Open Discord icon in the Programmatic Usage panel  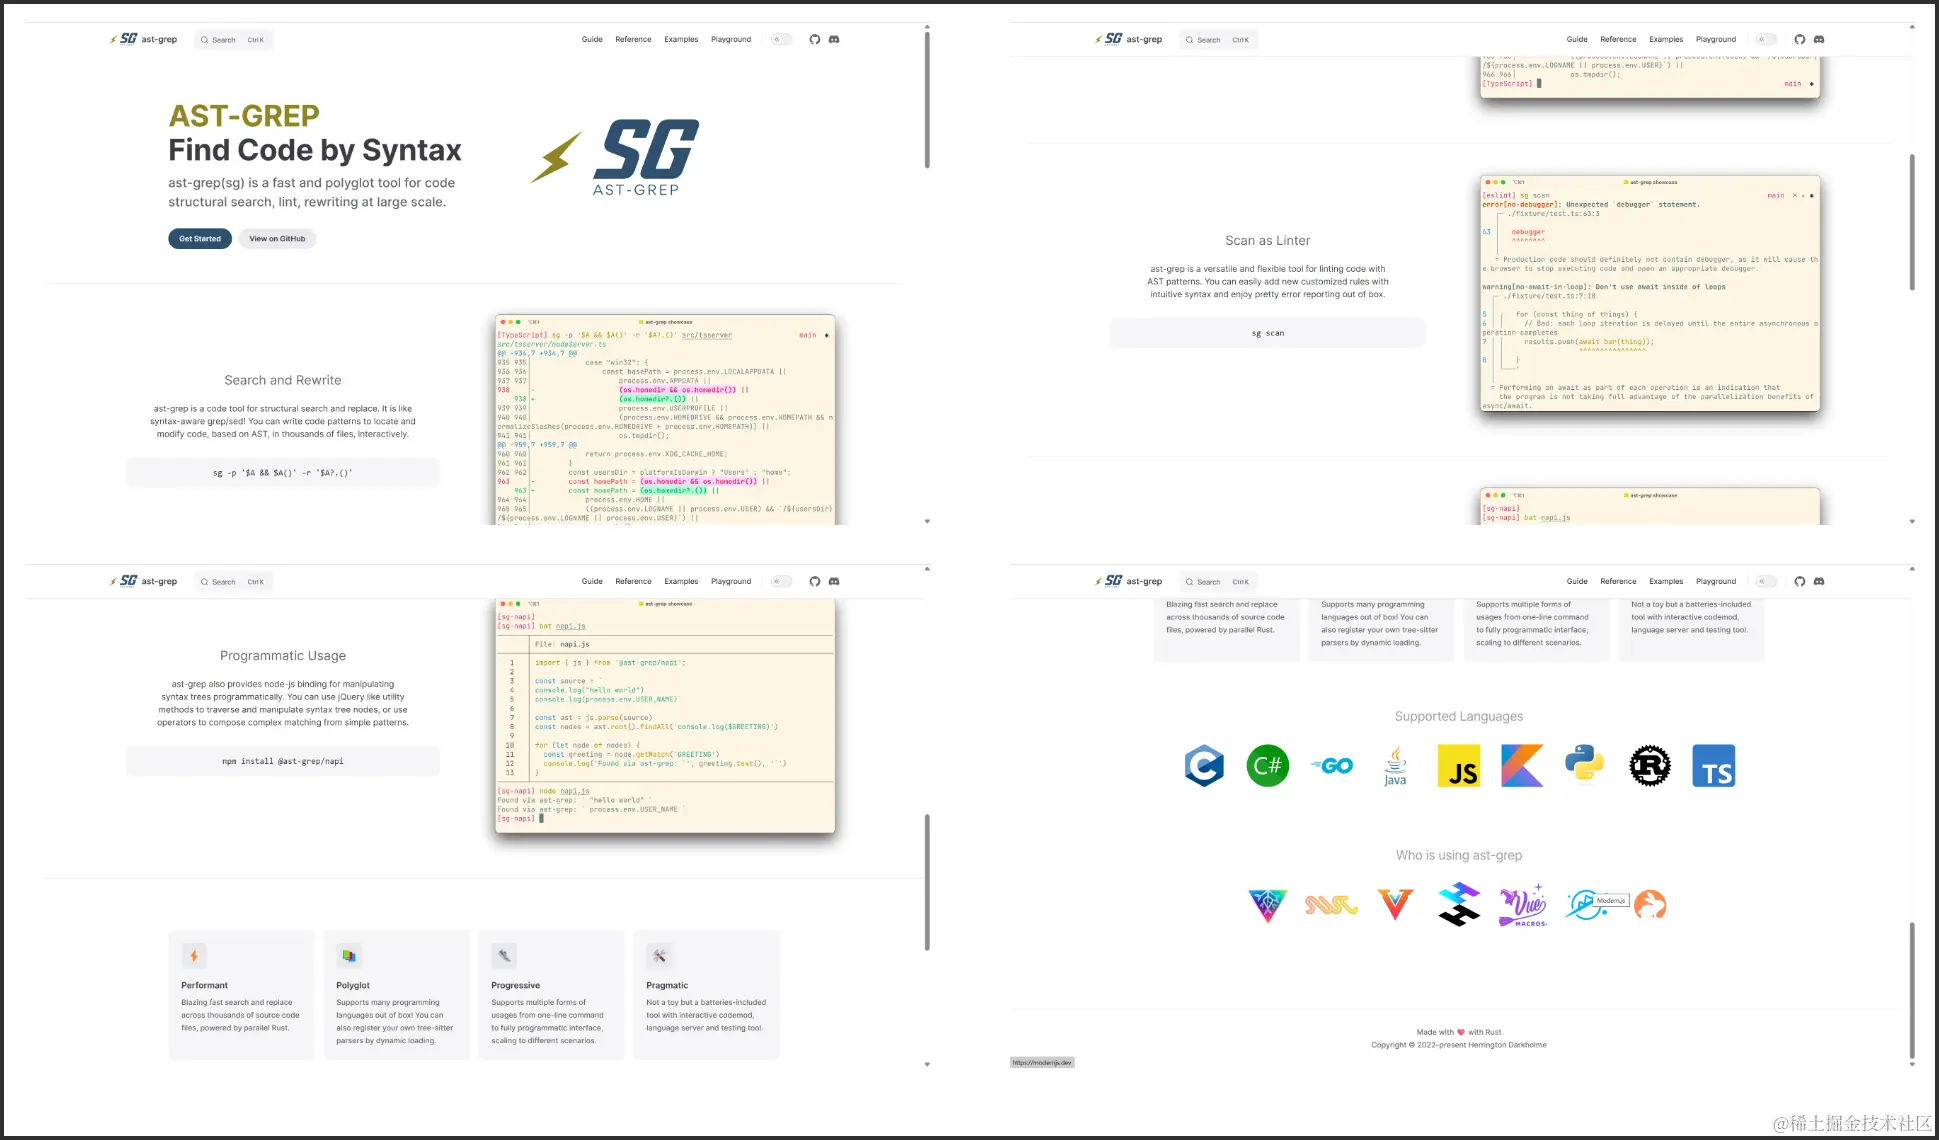[834, 582]
